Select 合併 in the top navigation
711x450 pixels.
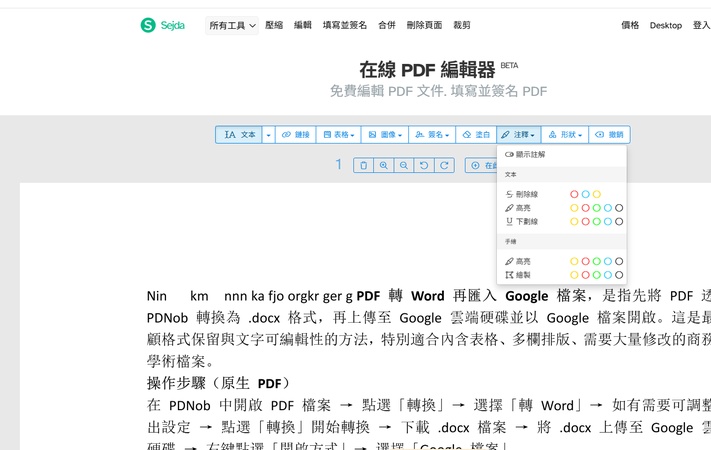(x=387, y=25)
